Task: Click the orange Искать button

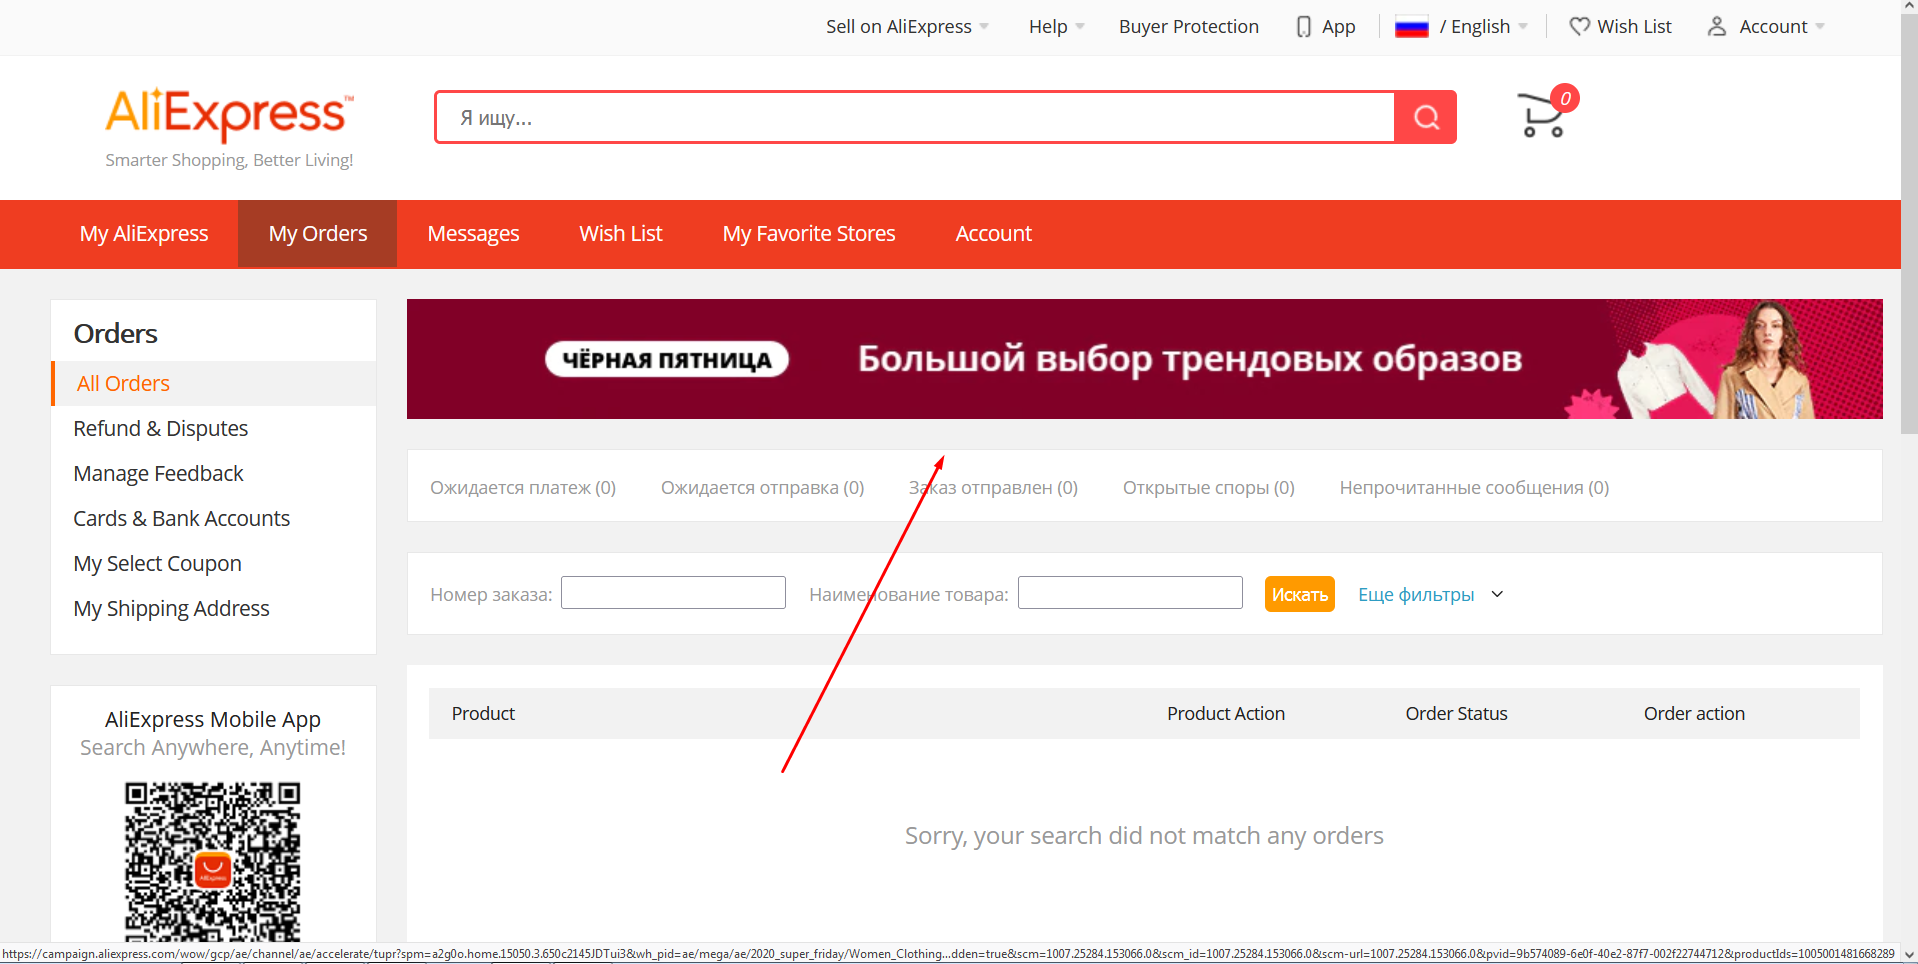Action: coord(1299,594)
